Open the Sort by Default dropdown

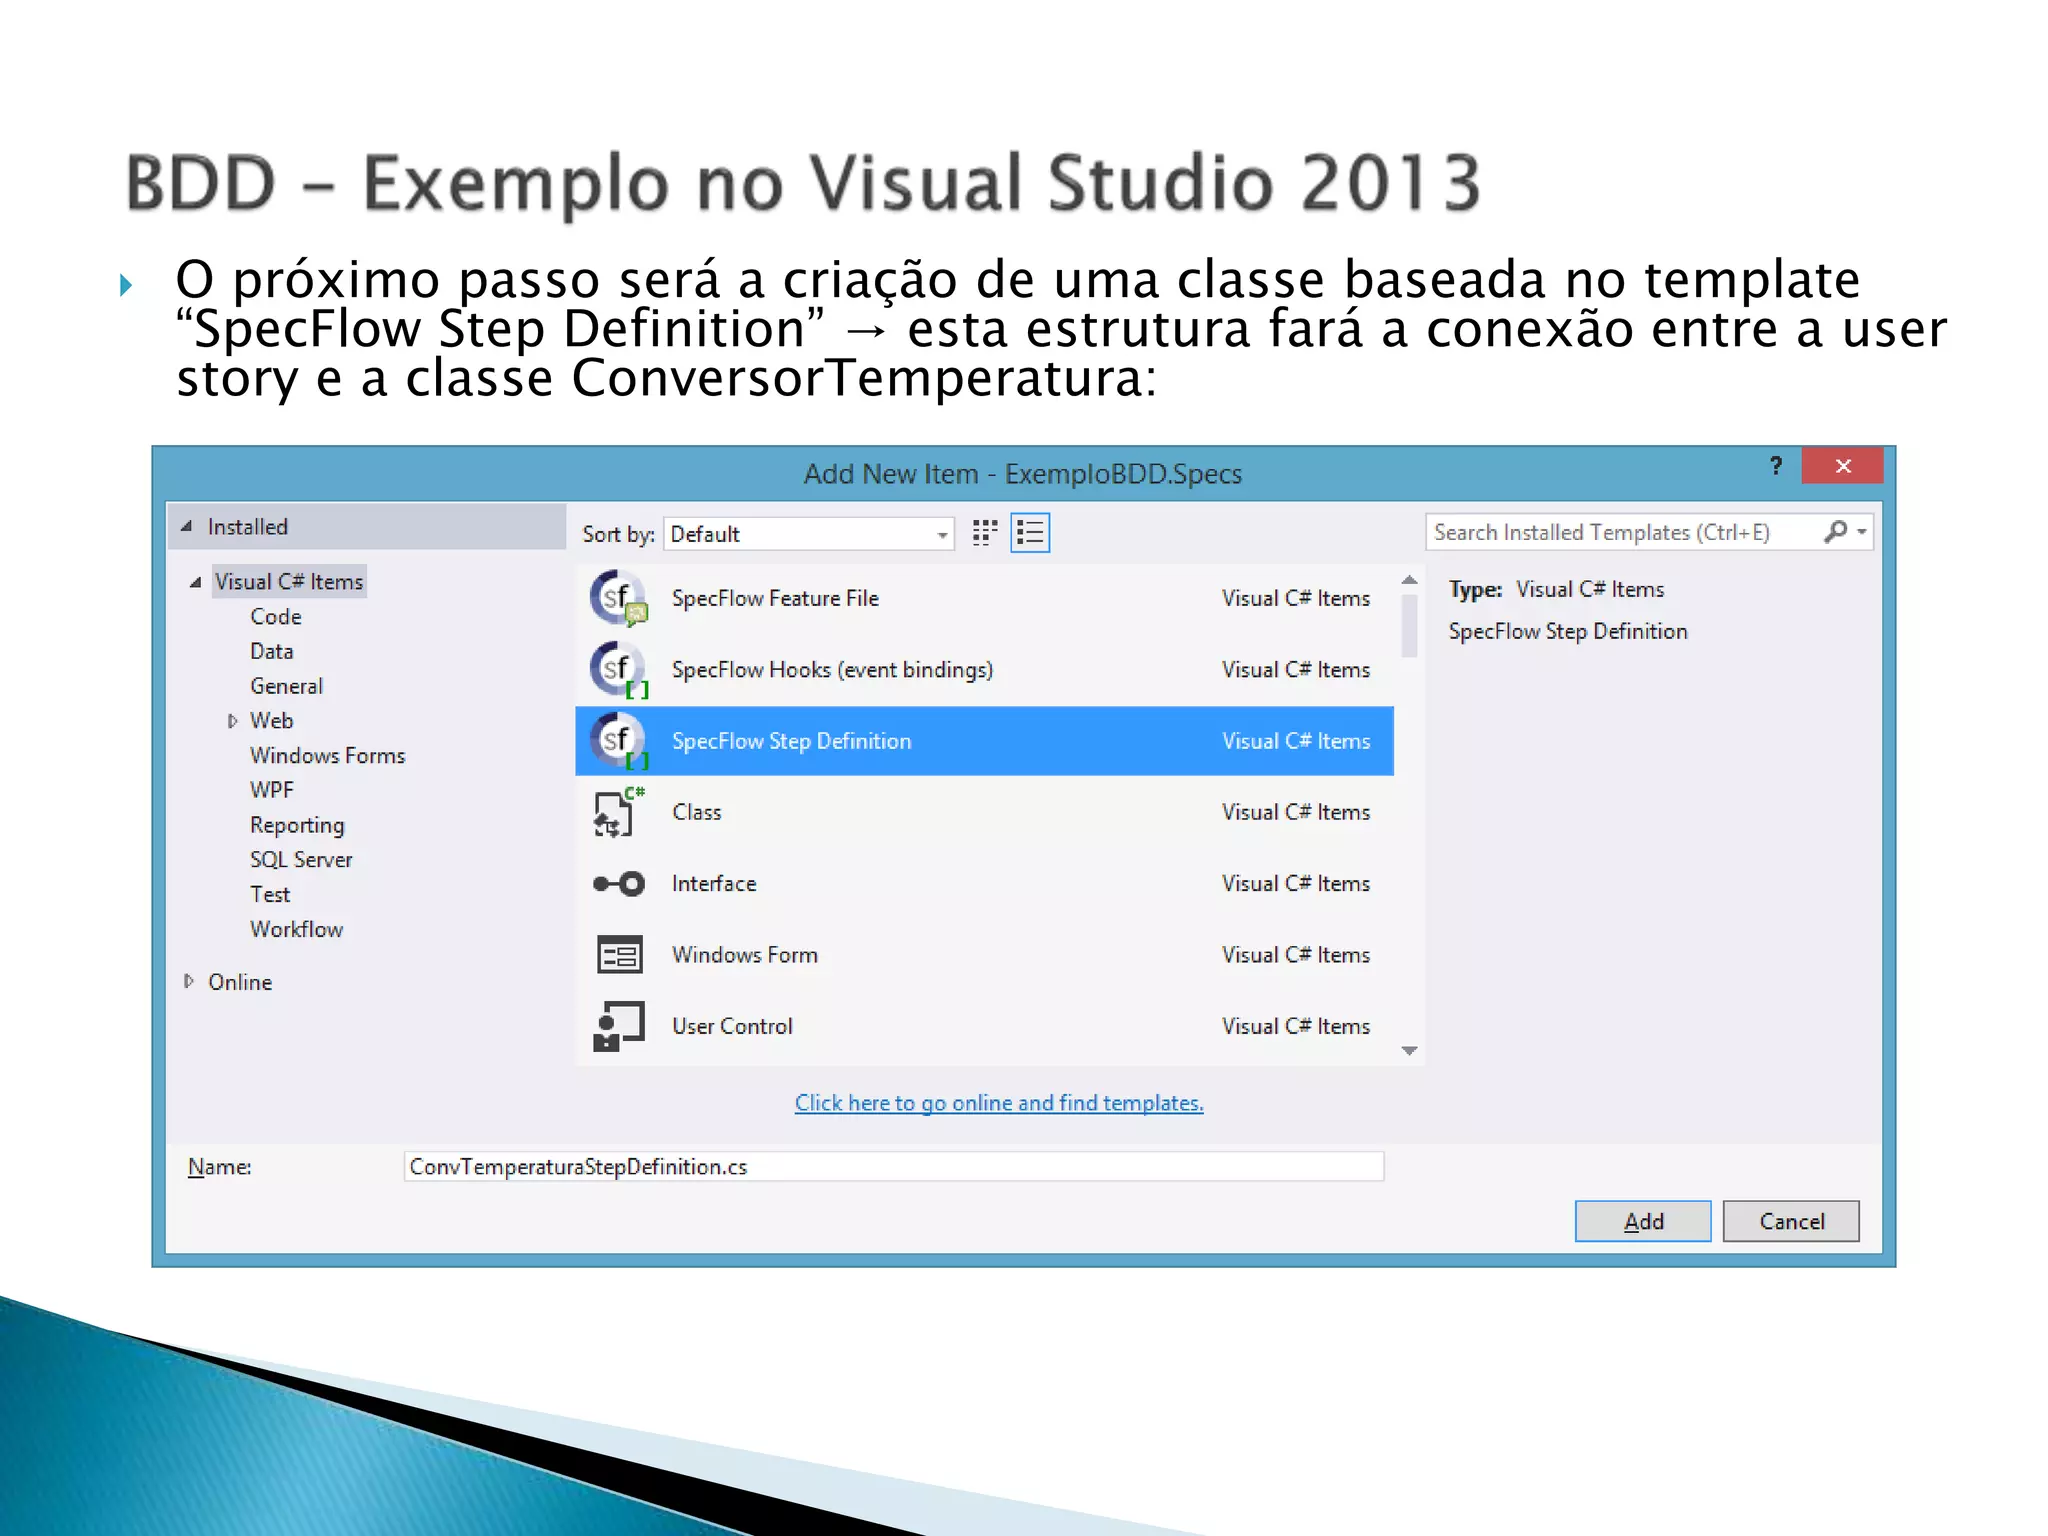point(809,534)
